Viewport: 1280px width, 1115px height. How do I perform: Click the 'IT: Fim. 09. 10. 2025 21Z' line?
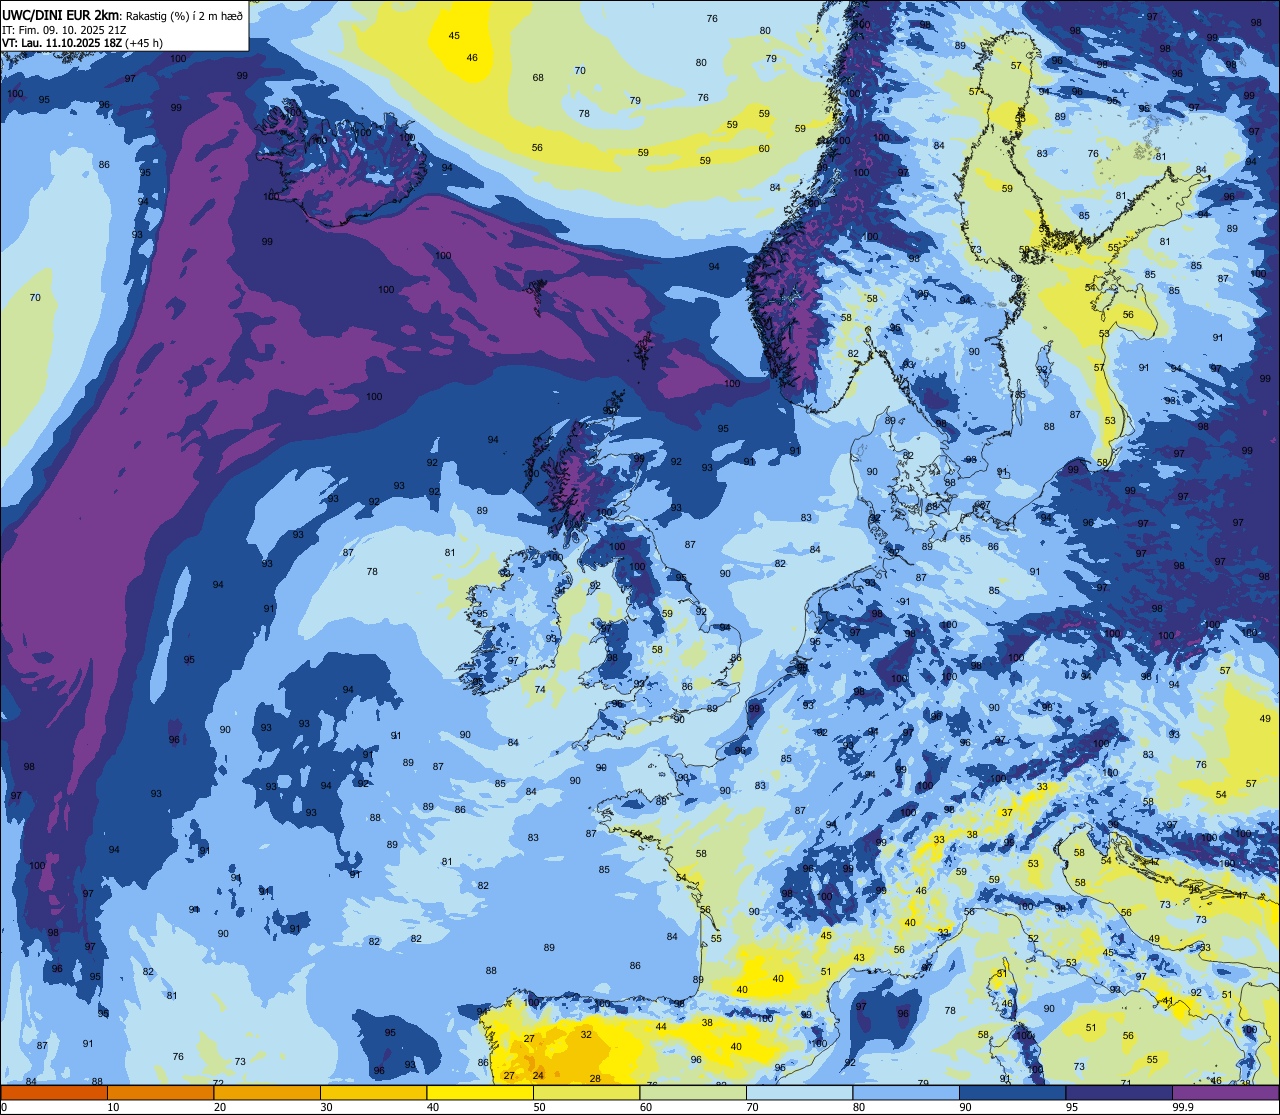[64, 30]
